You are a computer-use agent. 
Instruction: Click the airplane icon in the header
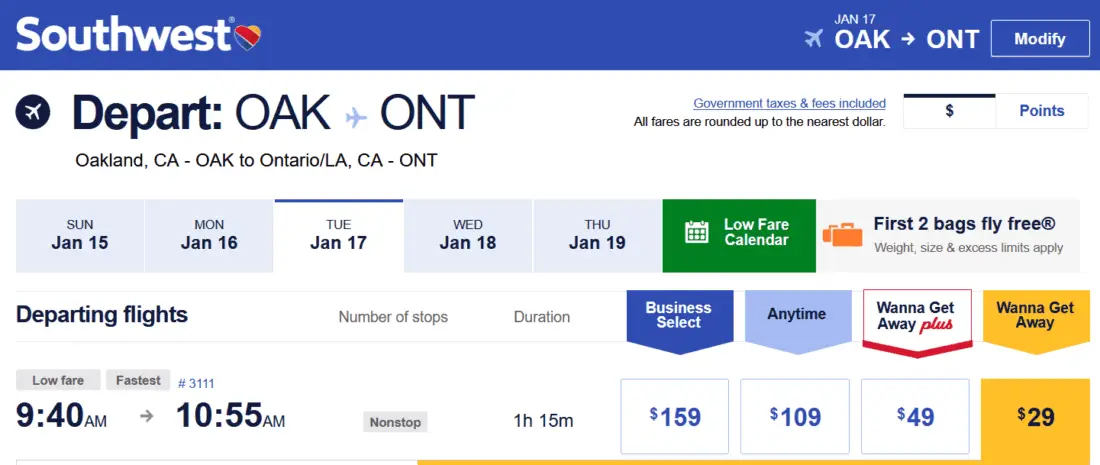(814, 39)
